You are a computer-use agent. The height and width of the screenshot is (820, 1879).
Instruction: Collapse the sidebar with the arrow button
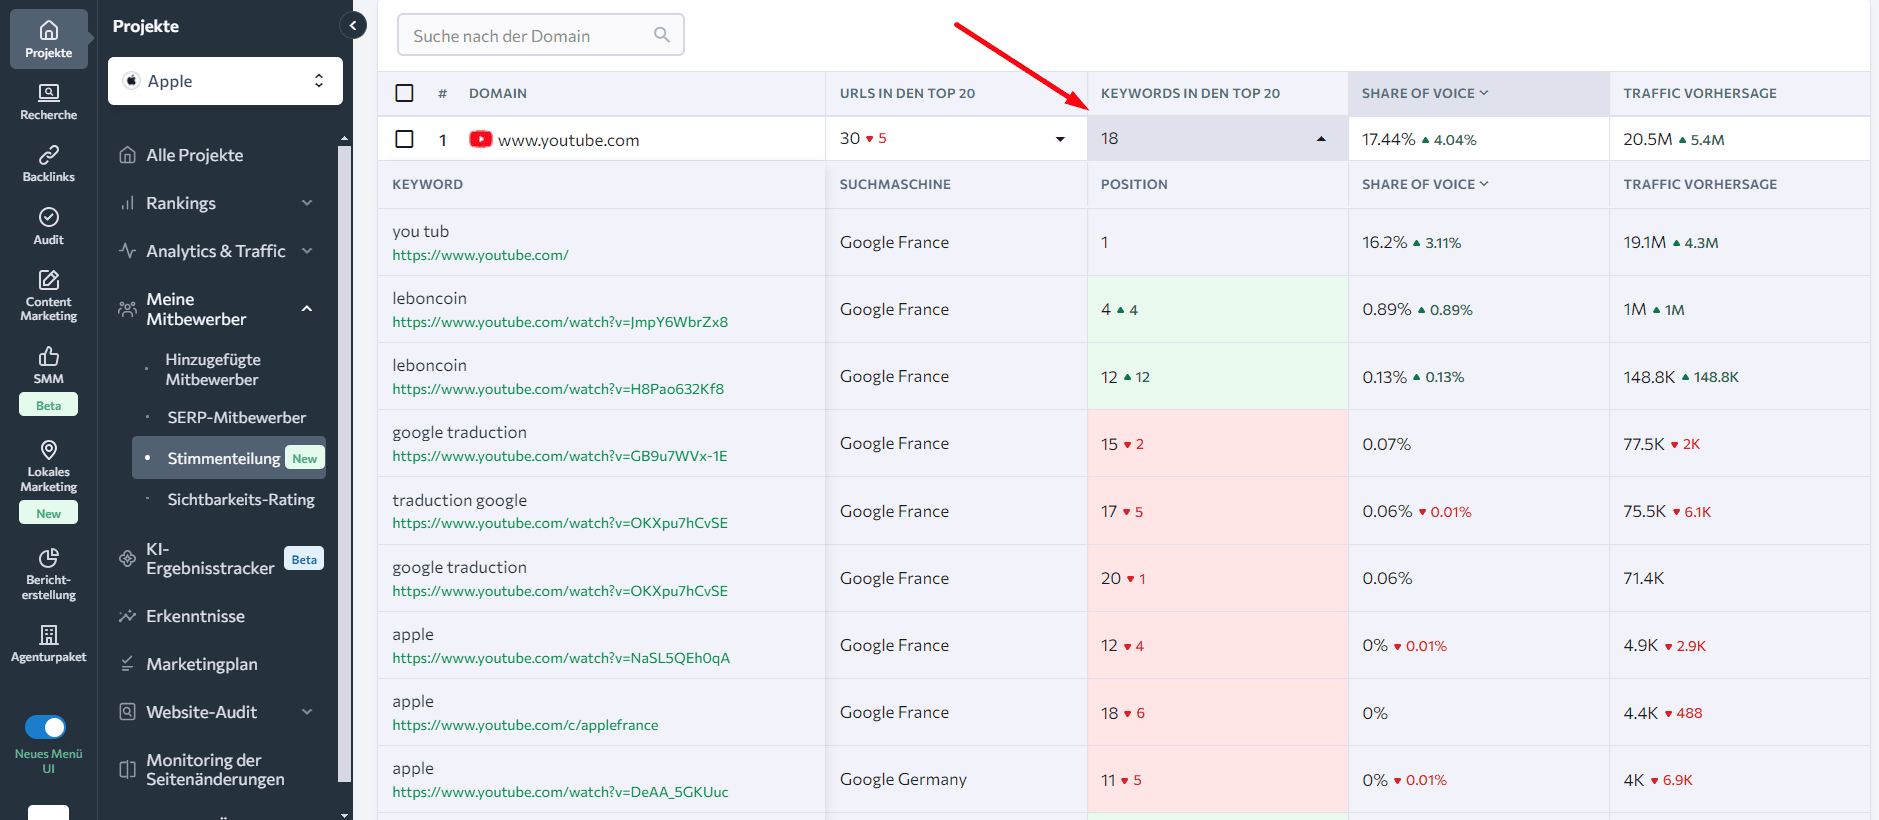353,25
